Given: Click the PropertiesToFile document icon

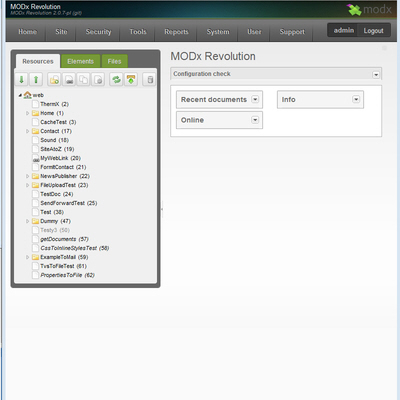Looking at the screenshot, I should (x=36, y=275).
